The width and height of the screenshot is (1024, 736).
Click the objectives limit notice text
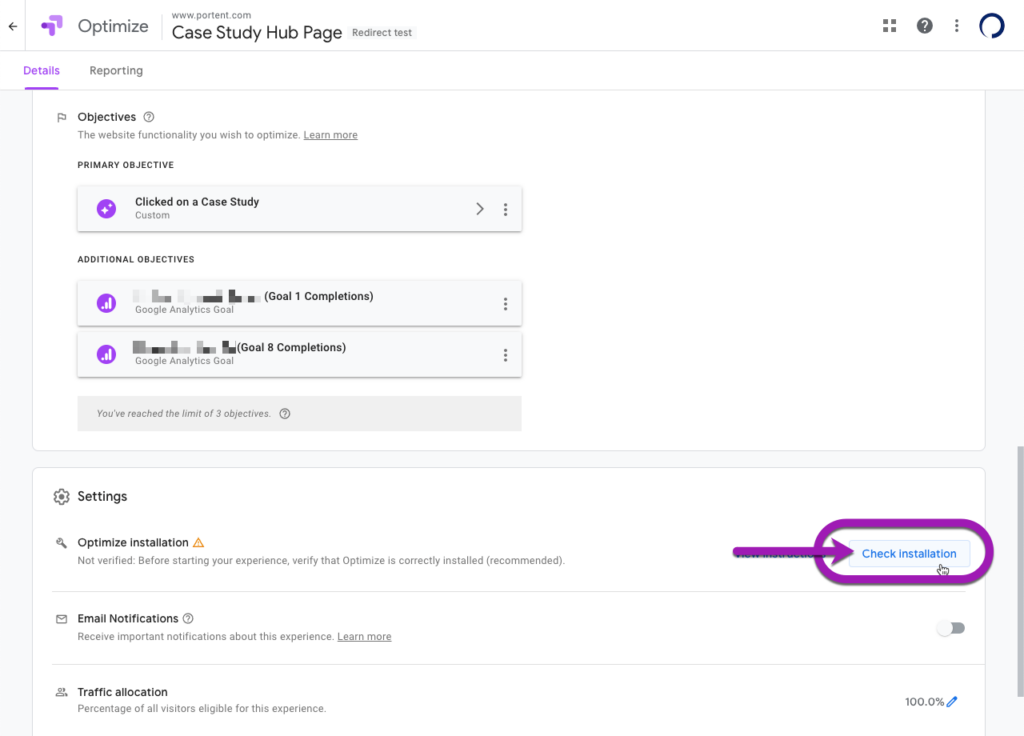184,413
